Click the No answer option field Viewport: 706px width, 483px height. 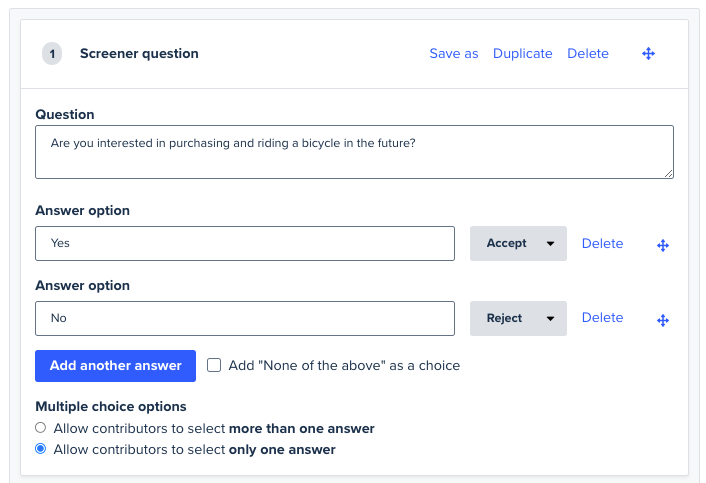(245, 318)
